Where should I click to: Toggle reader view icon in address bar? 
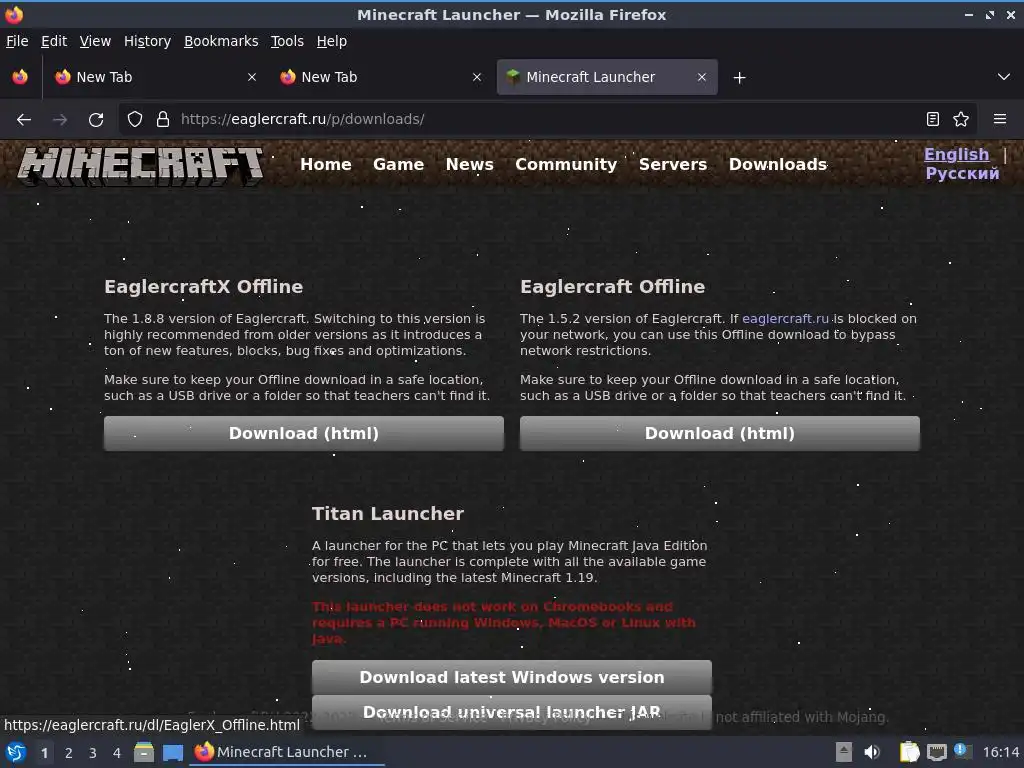933,119
